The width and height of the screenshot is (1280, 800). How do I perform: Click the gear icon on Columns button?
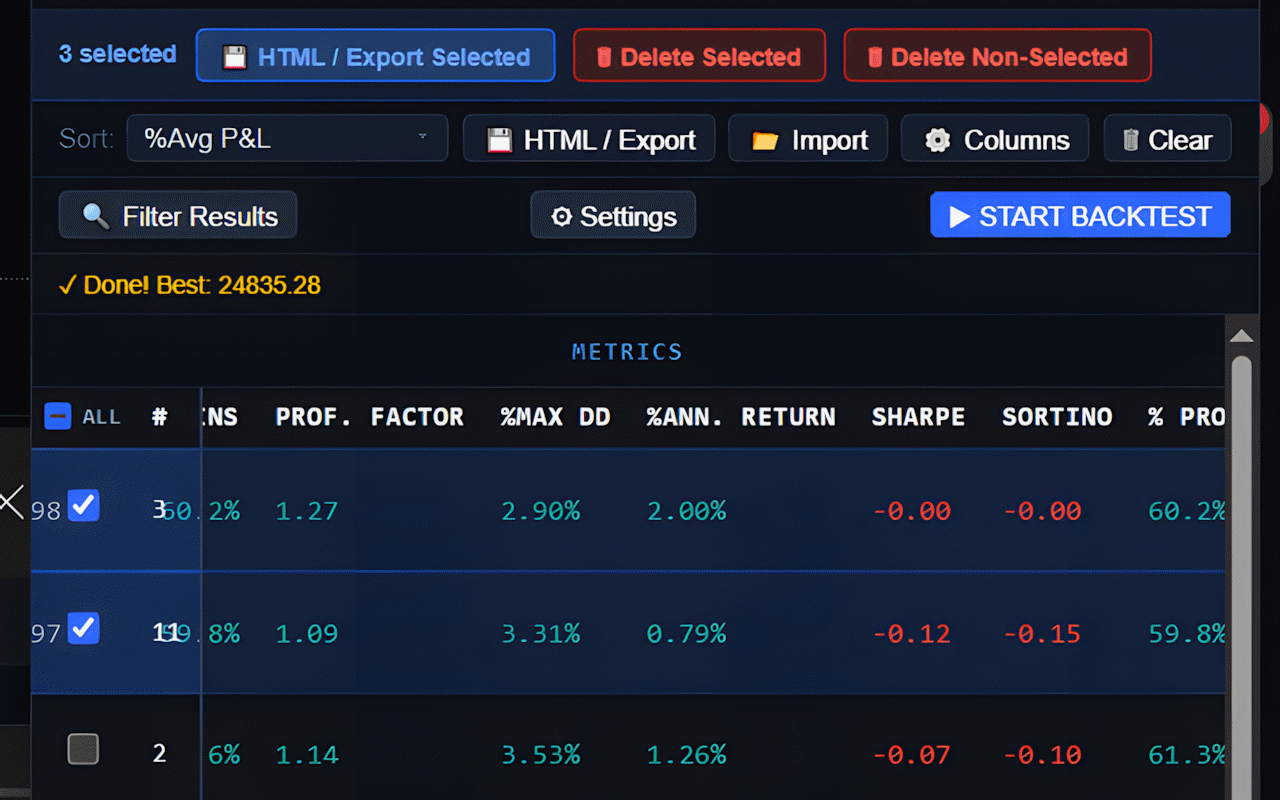coord(937,140)
